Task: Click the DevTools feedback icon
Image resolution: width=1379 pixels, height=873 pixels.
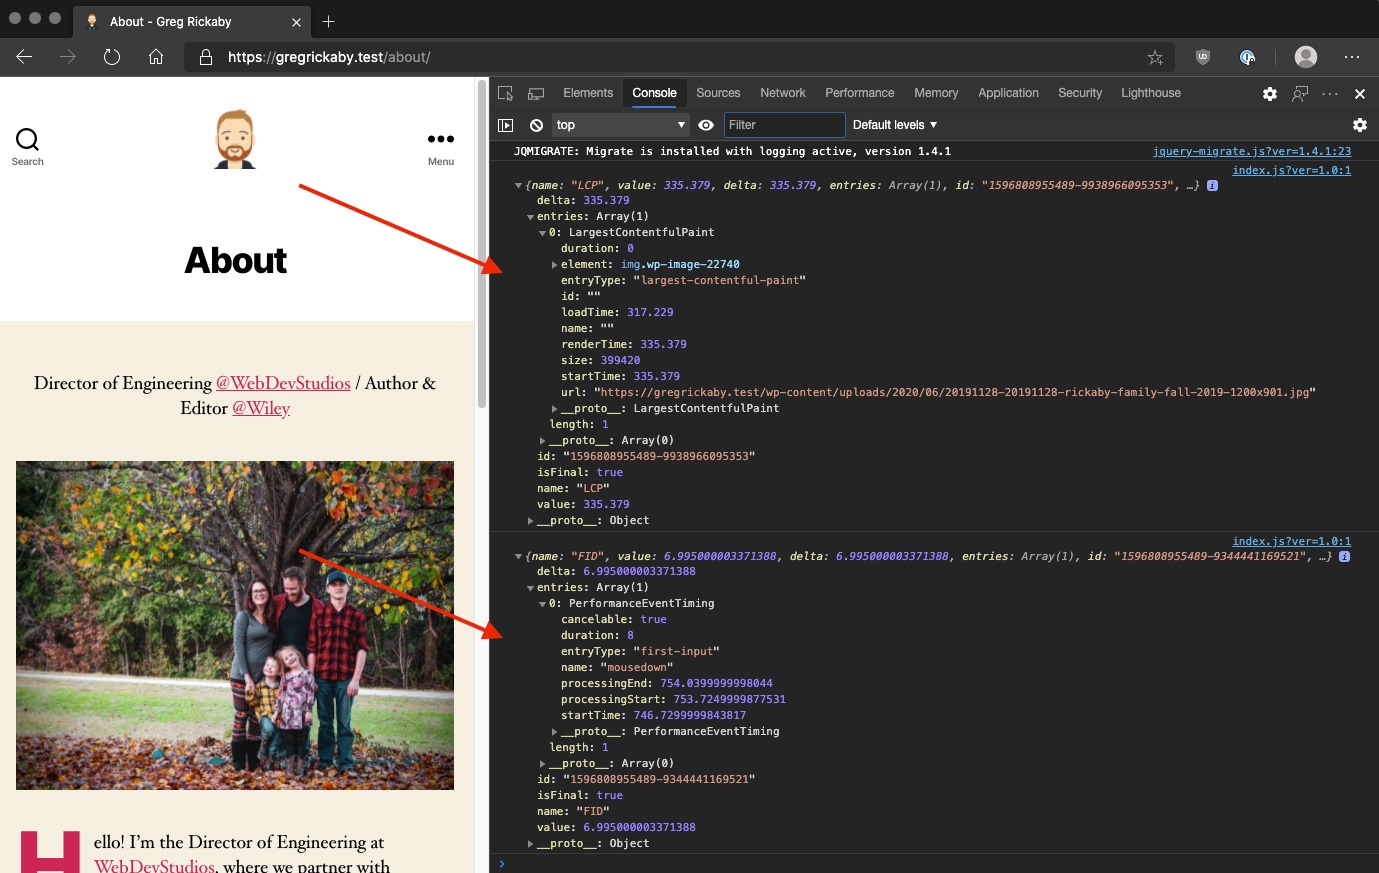Action: [1300, 93]
